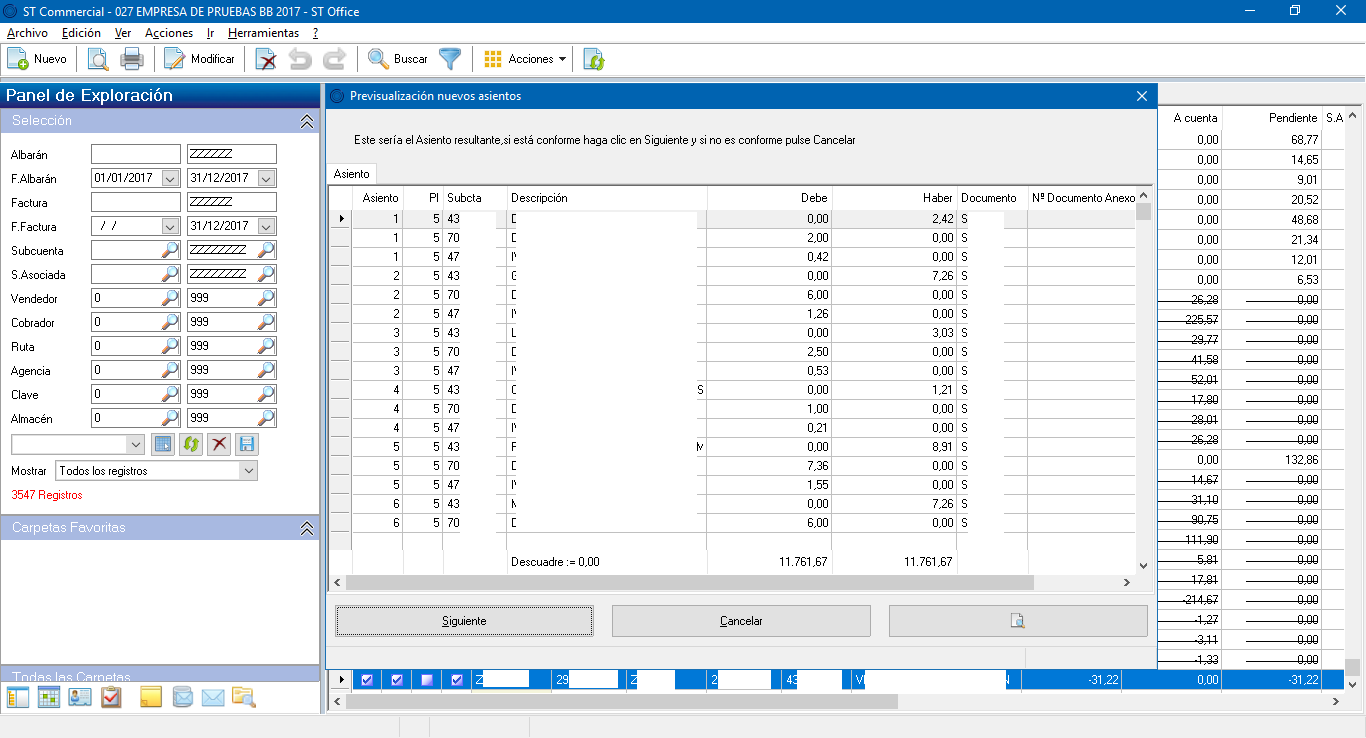1366x738 pixels.
Task: Toggle the third checkbox in the highlighted bottom row
Action: coord(427,680)
